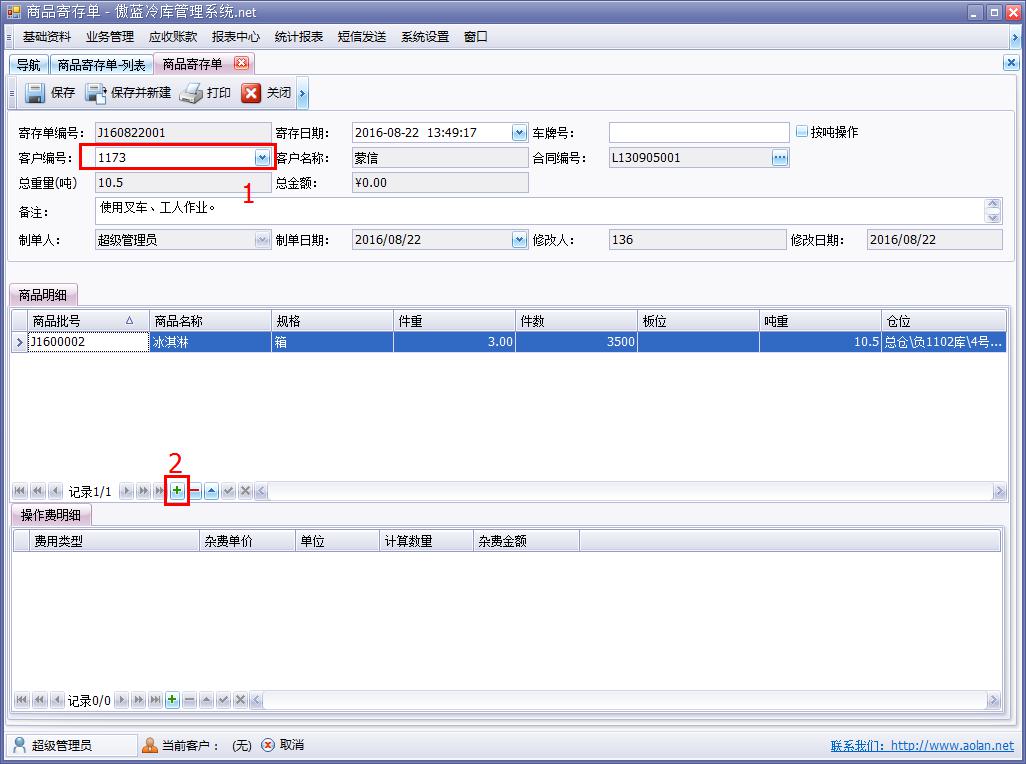Open the 合同编号 lookup ellipsis button
1026x764 pixels.
pyautogui.click(x=779, y=158)
